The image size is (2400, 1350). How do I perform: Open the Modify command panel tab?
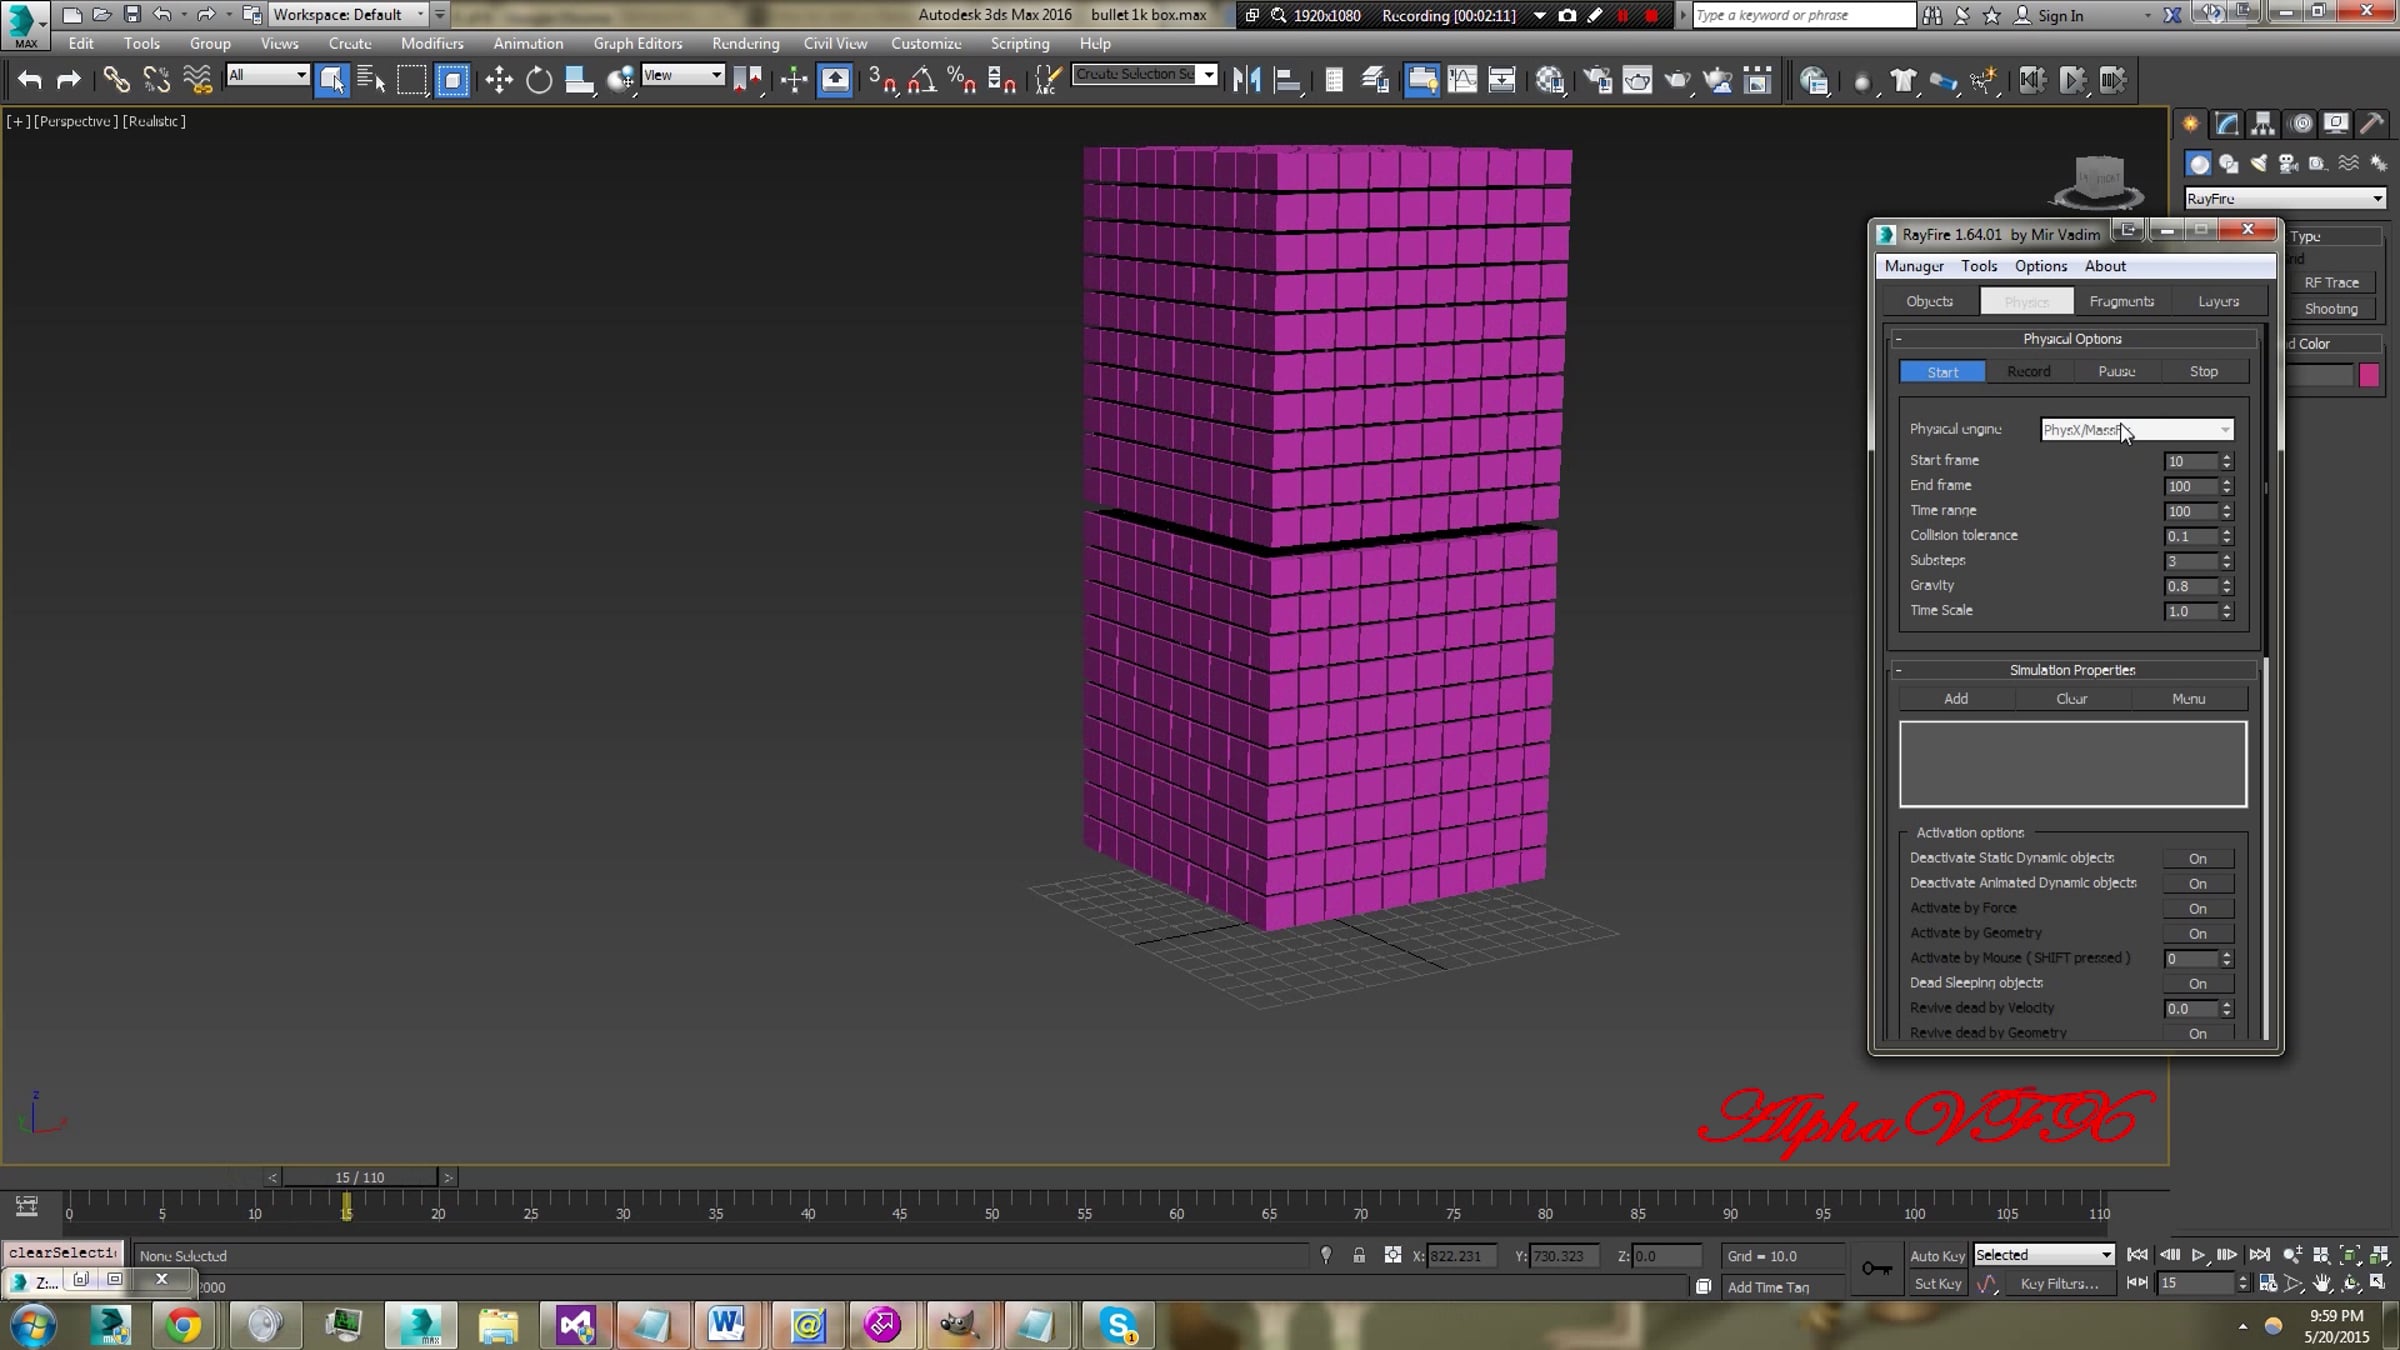click(2226, 124)
